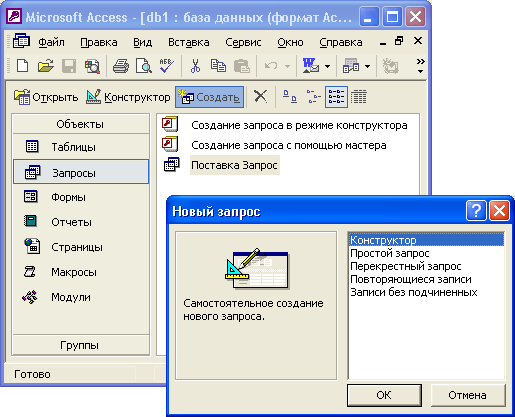Screen dimensions: 515x417
Task: Click the help question mark in dialog
Action: point(476,211)
